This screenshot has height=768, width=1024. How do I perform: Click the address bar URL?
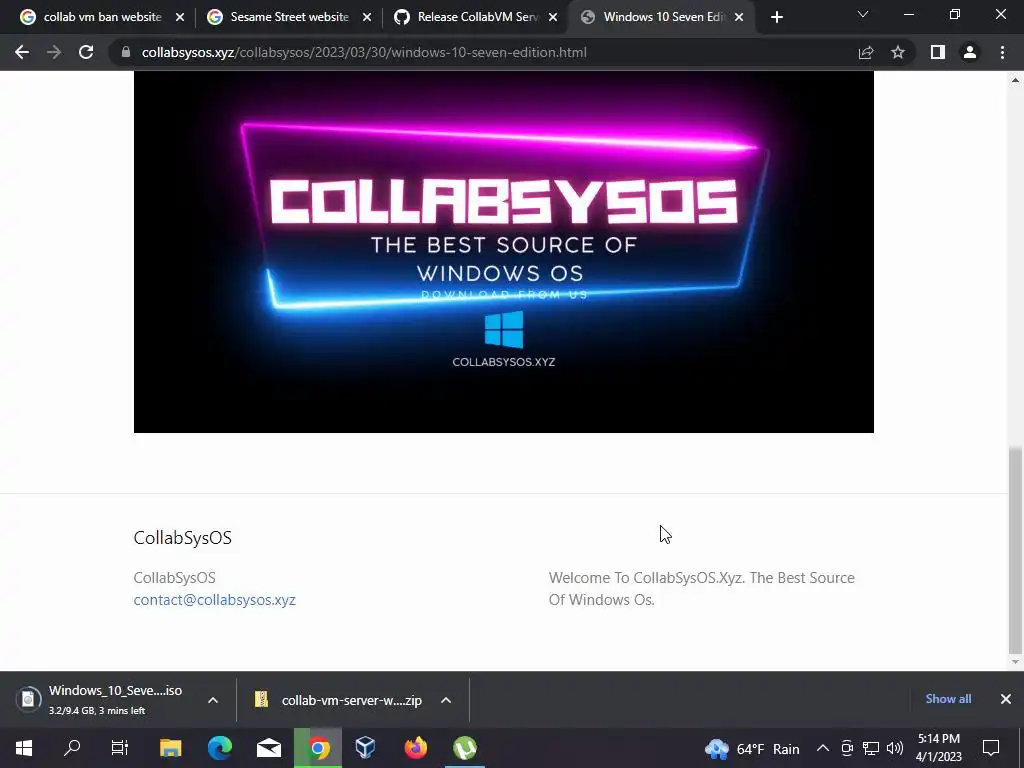tap(364, 52)
